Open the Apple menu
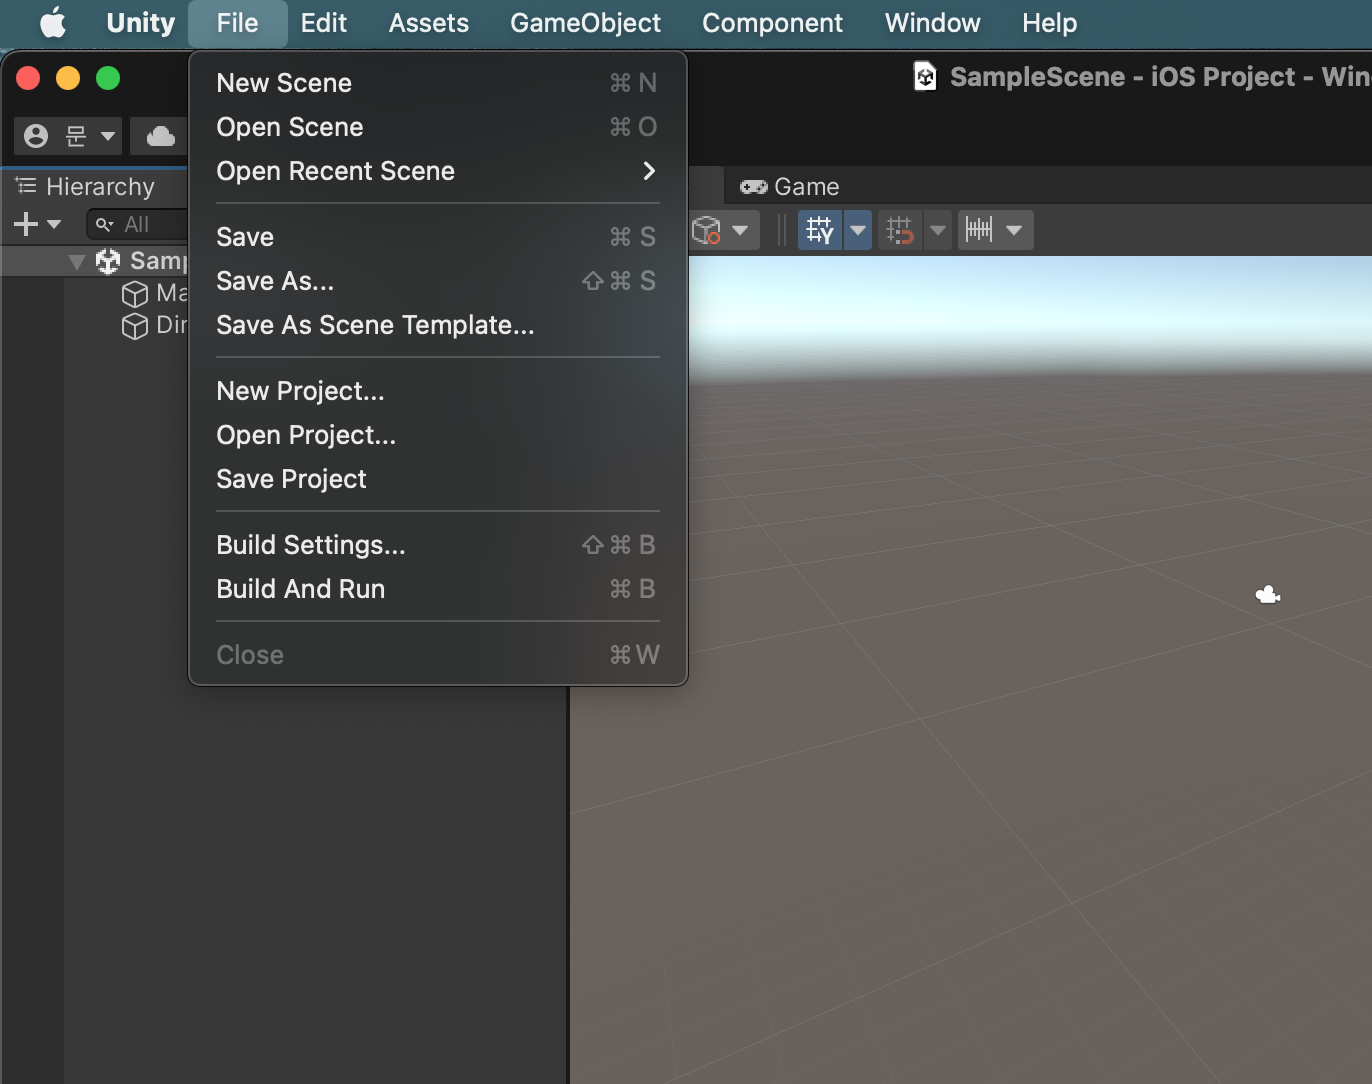1372x1084 pixels. point(53,22)
